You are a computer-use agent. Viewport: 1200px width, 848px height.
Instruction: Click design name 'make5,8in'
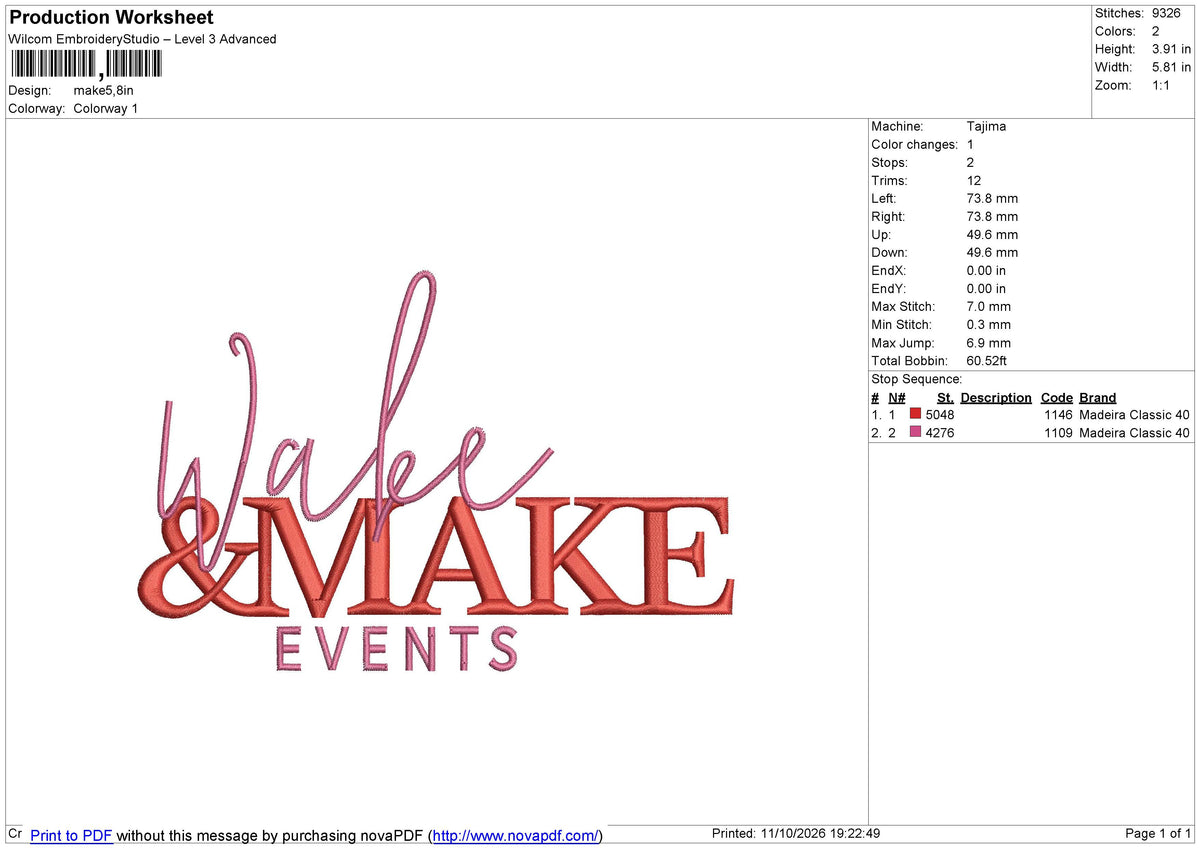[x=103, y=91]
